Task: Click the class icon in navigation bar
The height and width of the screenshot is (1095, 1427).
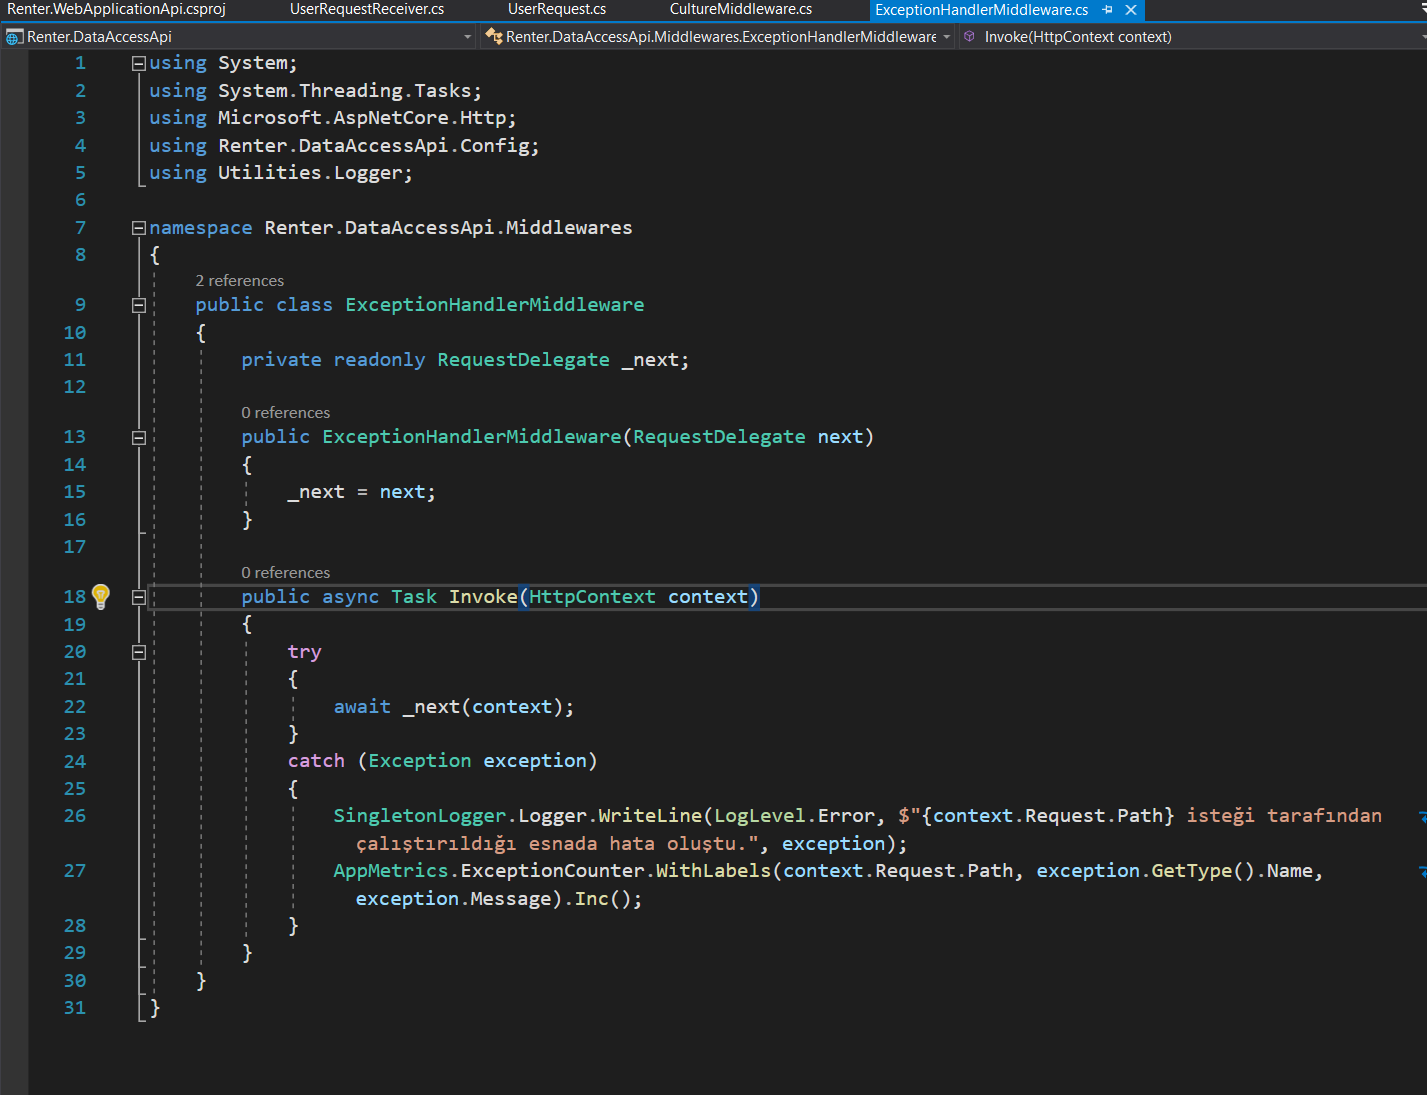Action: click(x=493, y=37)
